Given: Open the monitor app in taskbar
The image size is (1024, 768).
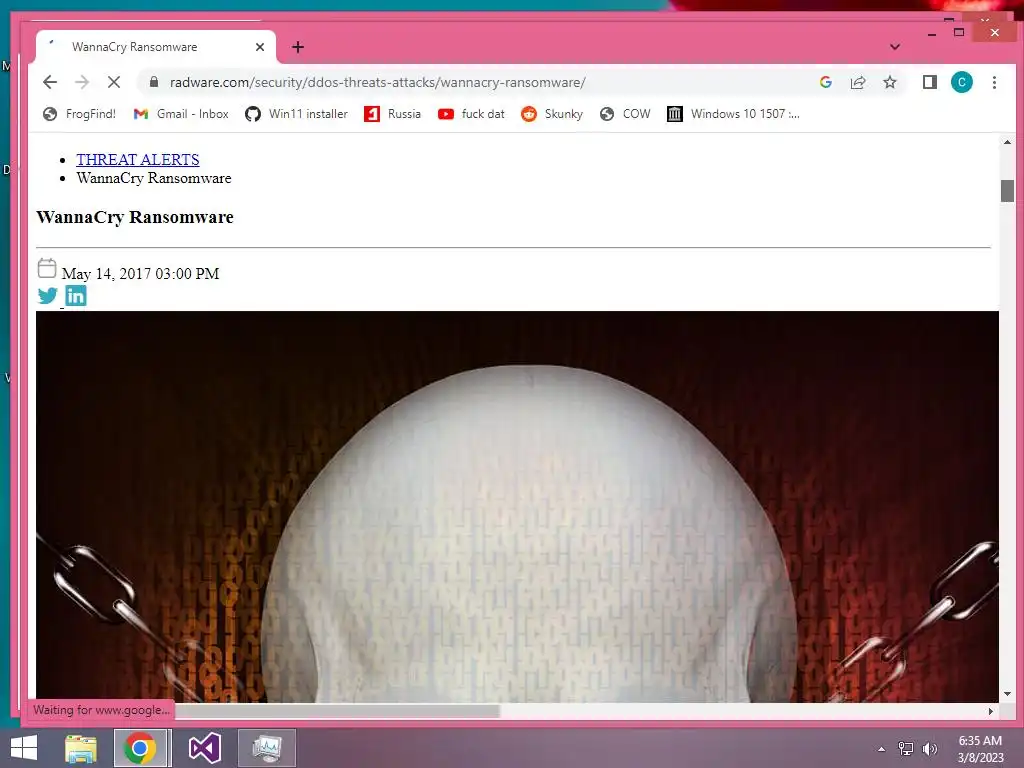Looking at the screenshot, I should point(266,748).
